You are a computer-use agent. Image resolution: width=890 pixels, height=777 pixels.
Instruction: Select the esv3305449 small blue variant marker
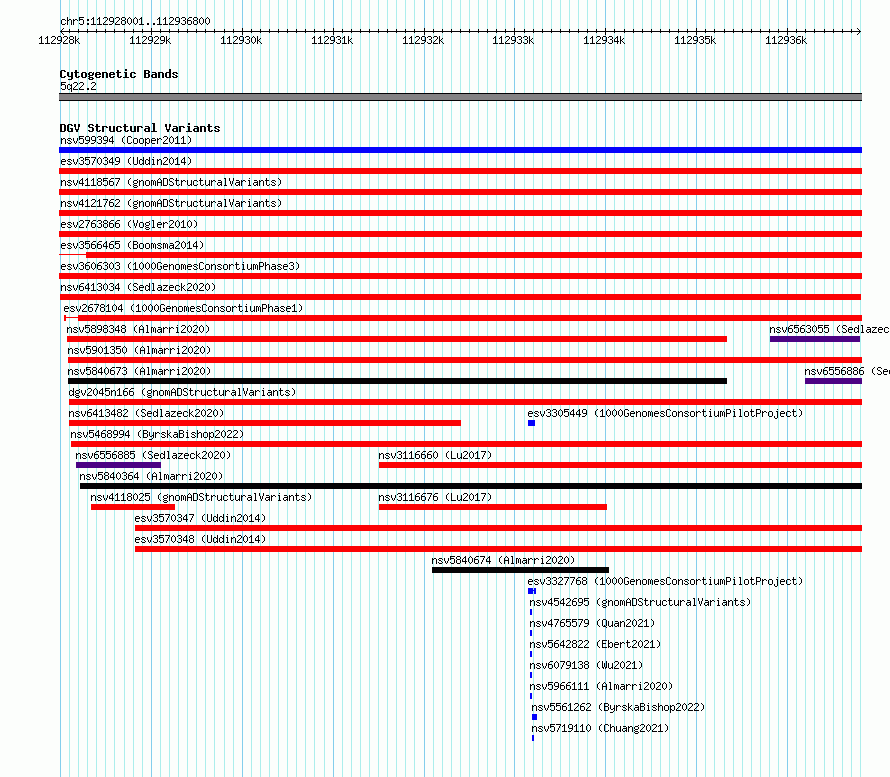click(x=531, y=423)
